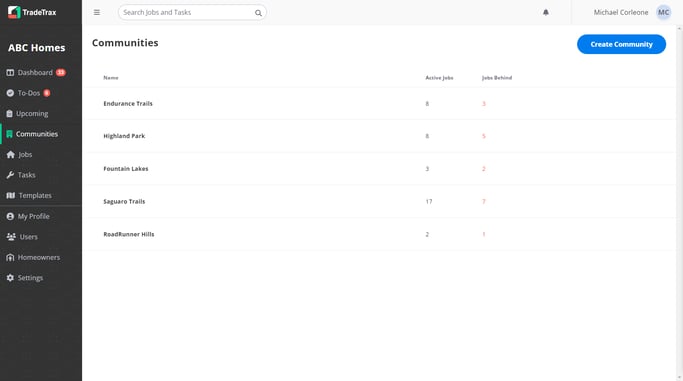Open the Upcoming clipboard item
This screenshot has height=381, width=683.
click(27, 113)
